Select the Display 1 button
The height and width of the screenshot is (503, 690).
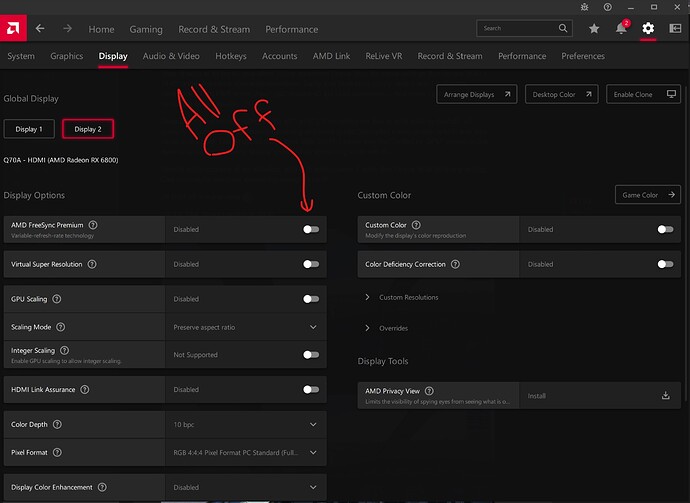pyautogui.click(x=28, y=129)
